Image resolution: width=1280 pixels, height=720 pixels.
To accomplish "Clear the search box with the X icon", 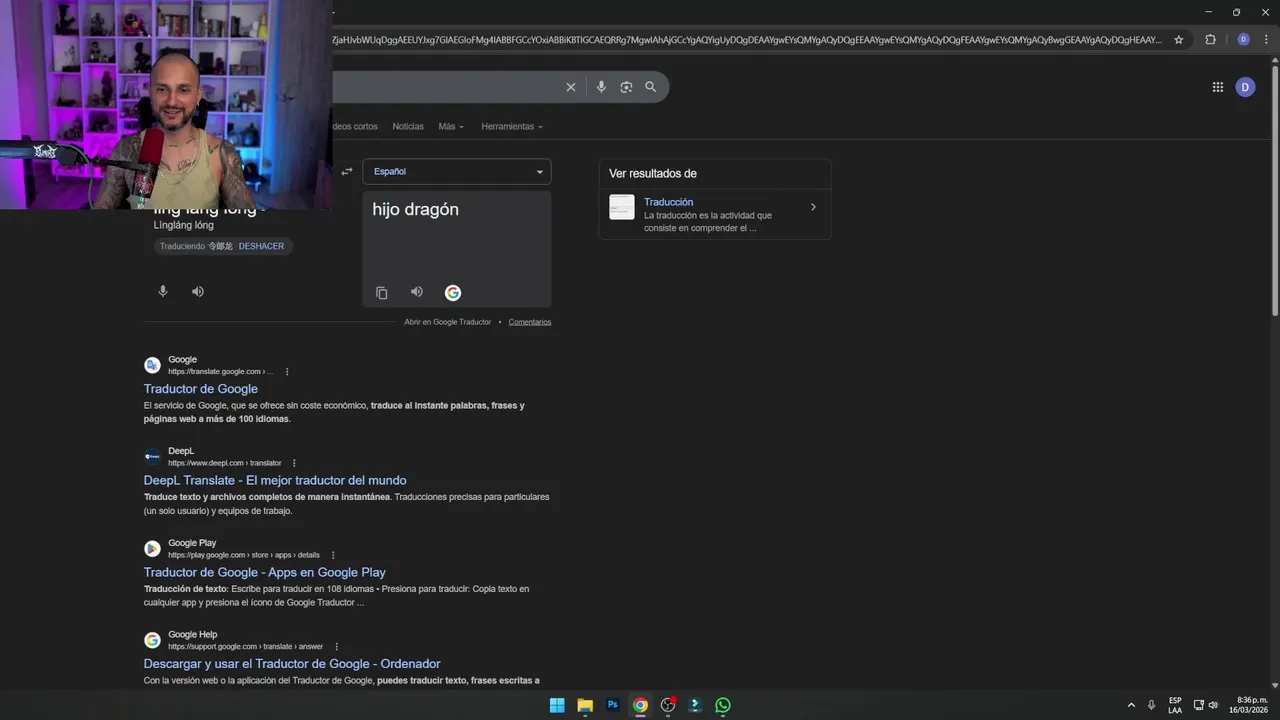I will click(571, 87).
